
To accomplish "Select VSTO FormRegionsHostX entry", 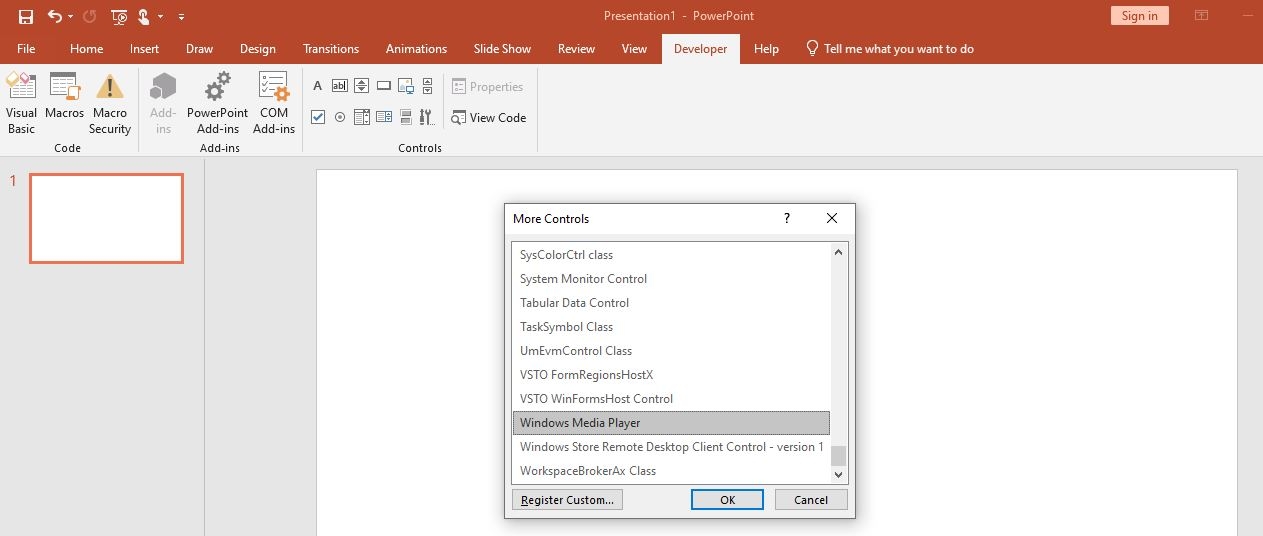I will 671,375.
